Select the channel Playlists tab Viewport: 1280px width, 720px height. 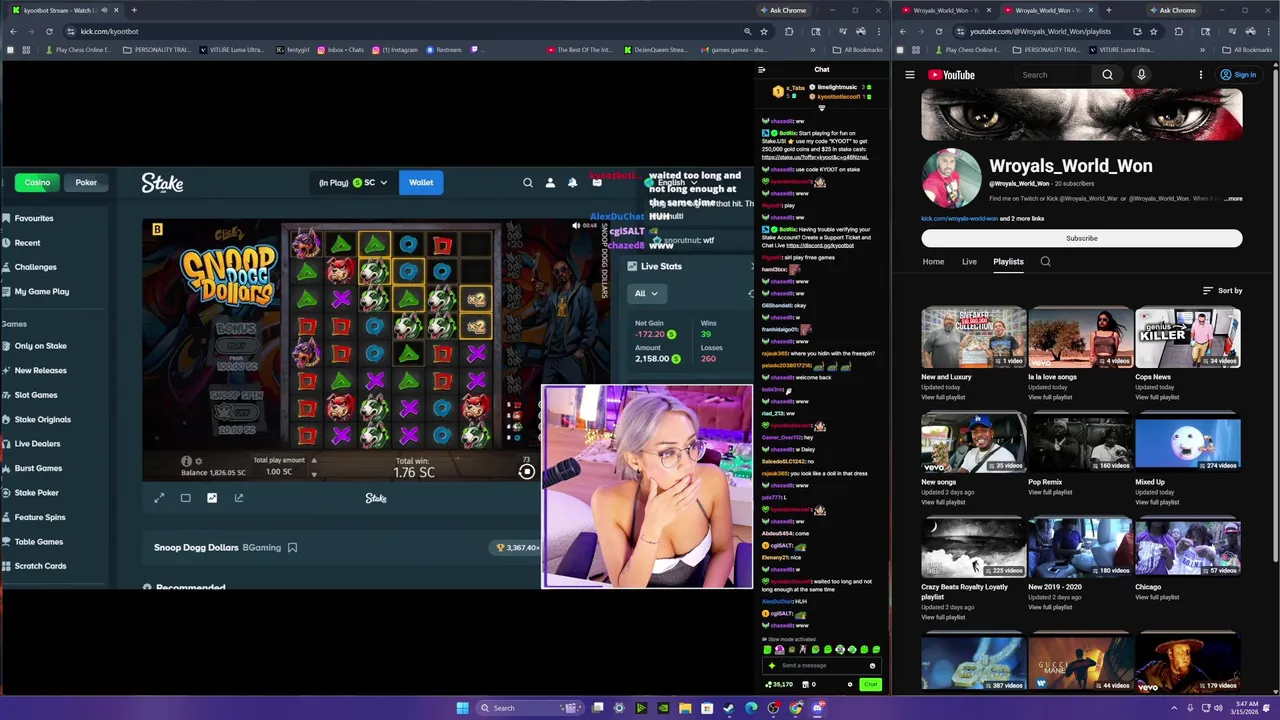pos(1008,262)
